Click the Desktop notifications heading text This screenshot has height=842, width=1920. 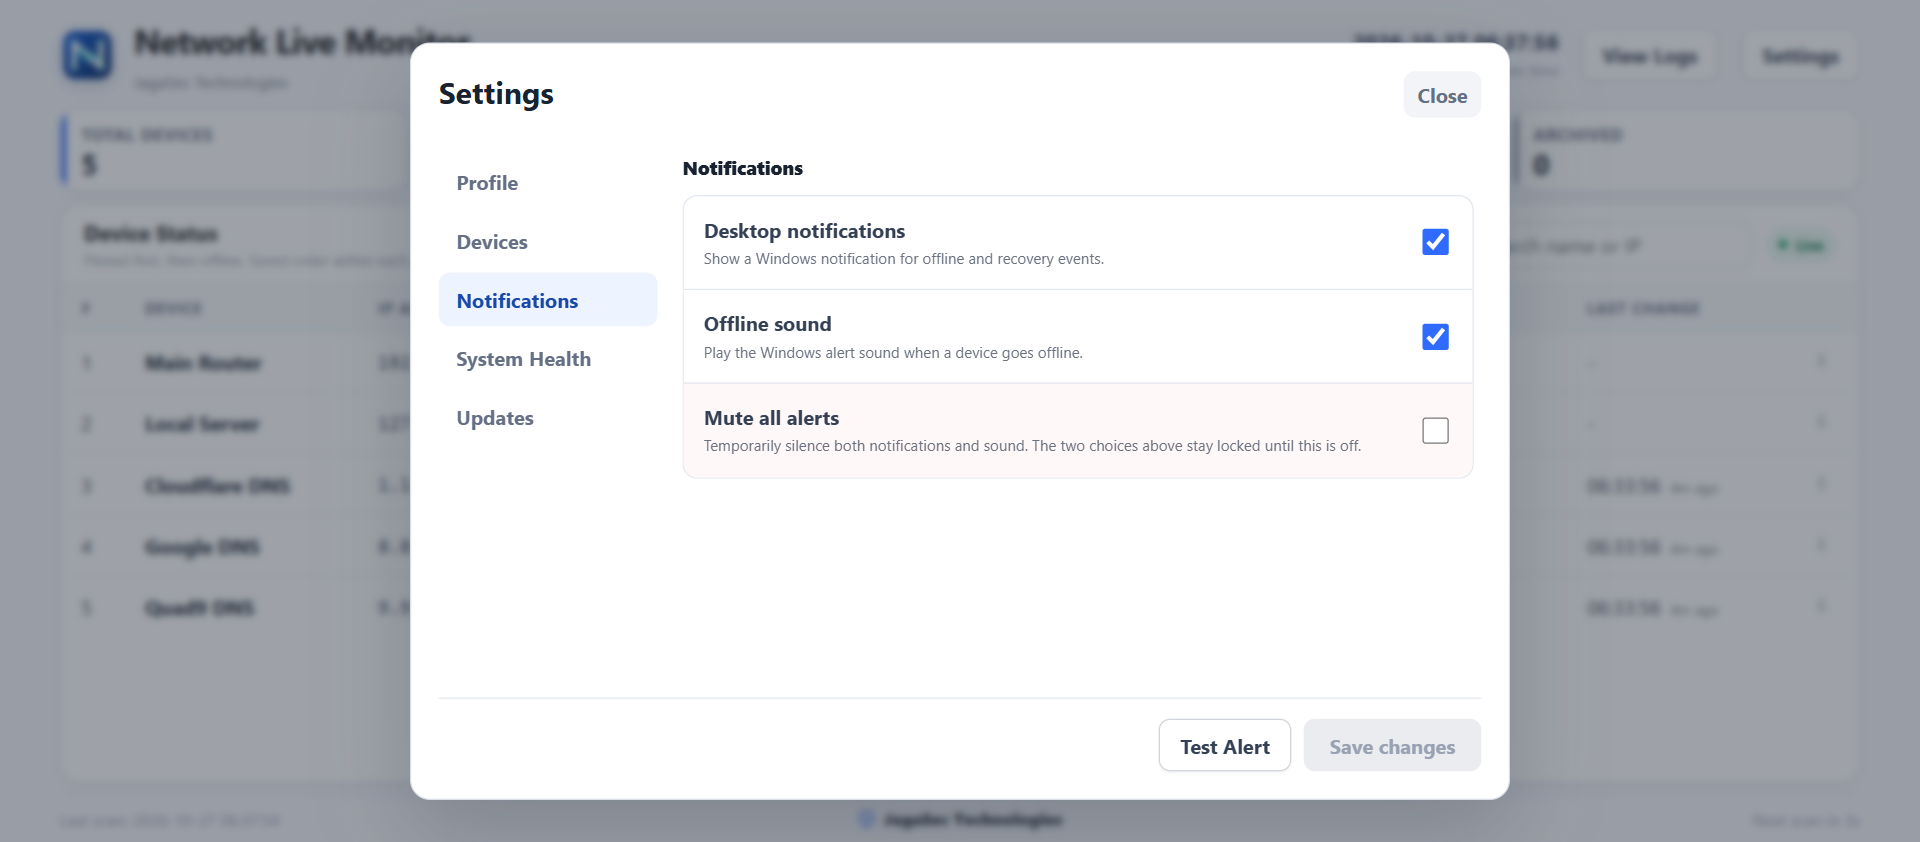[x=804, y=231]
